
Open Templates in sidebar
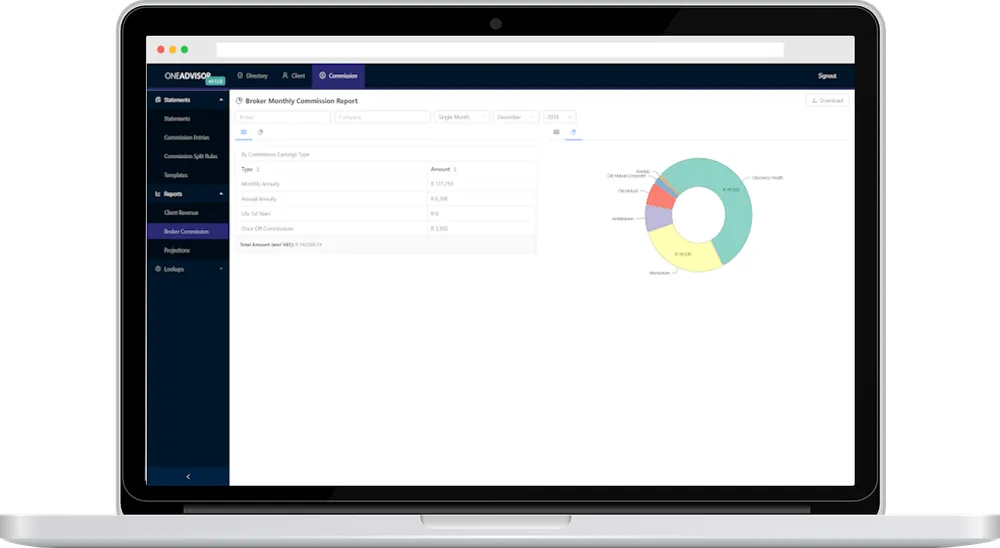pyautogui.click(x=175, y=175)
